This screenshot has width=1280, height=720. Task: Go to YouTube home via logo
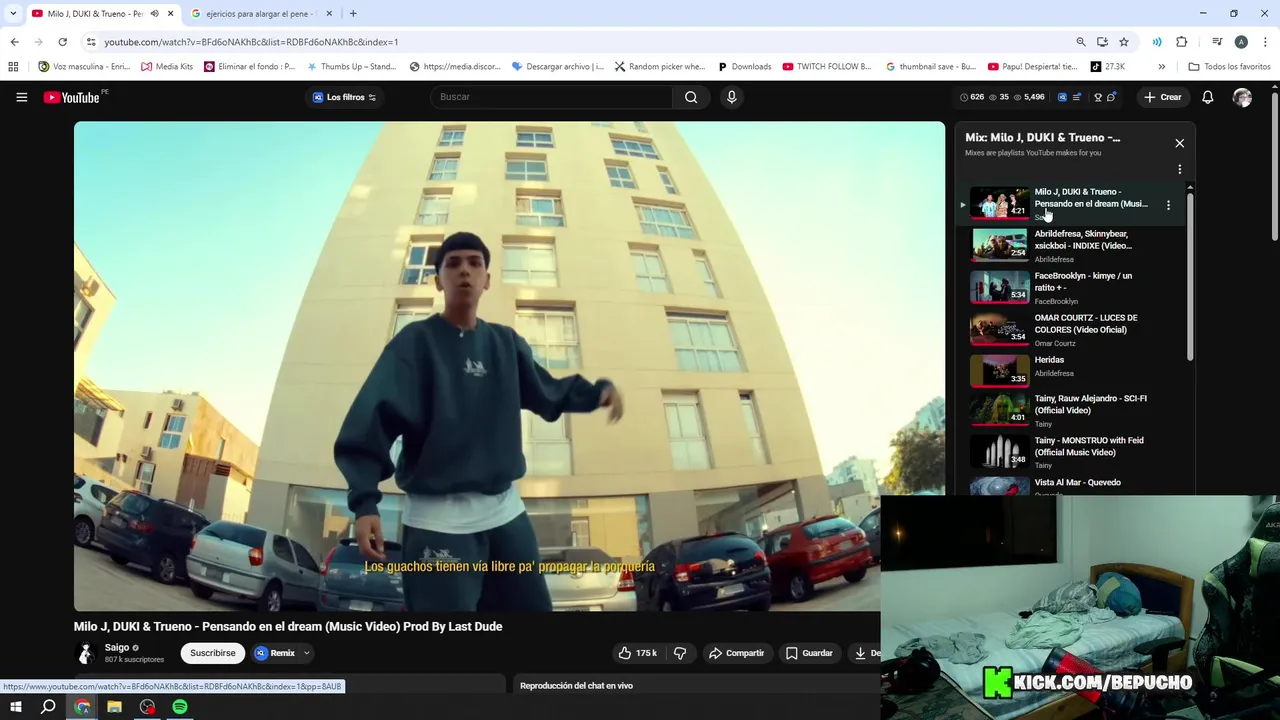[72, 97]
